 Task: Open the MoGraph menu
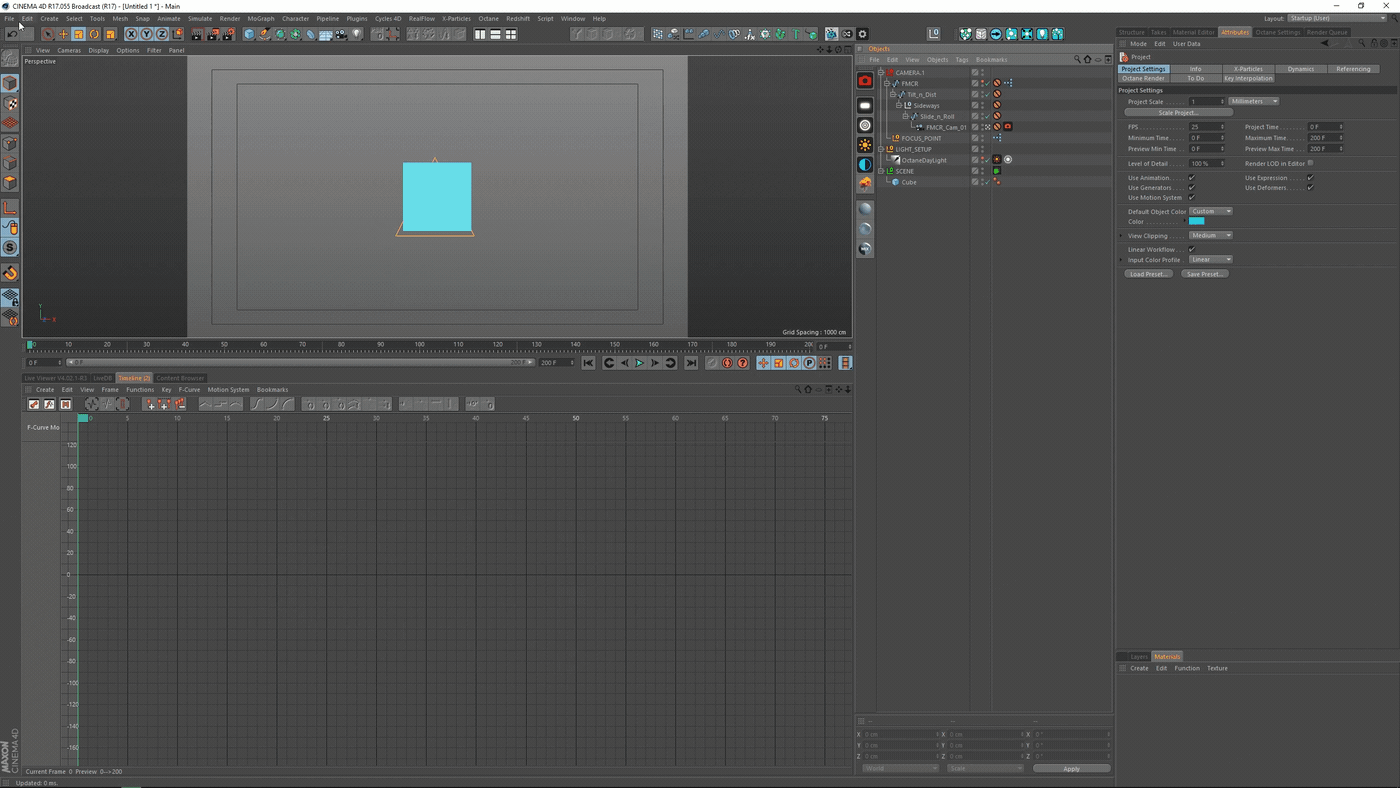click(x=260, y=18)
